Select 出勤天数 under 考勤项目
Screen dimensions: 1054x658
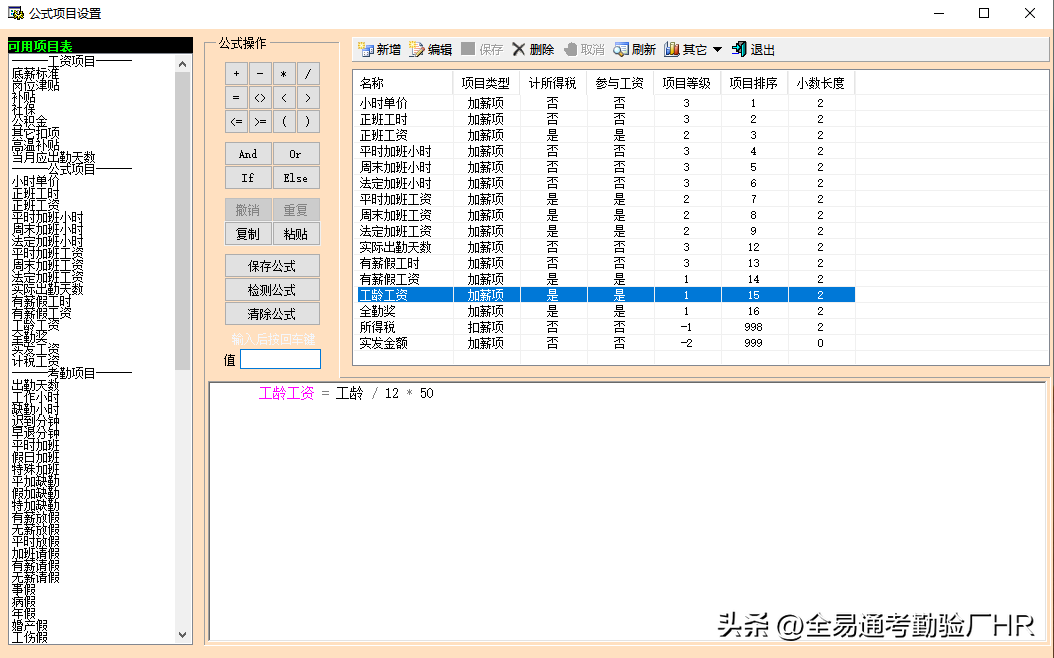(x=35, y=385)
